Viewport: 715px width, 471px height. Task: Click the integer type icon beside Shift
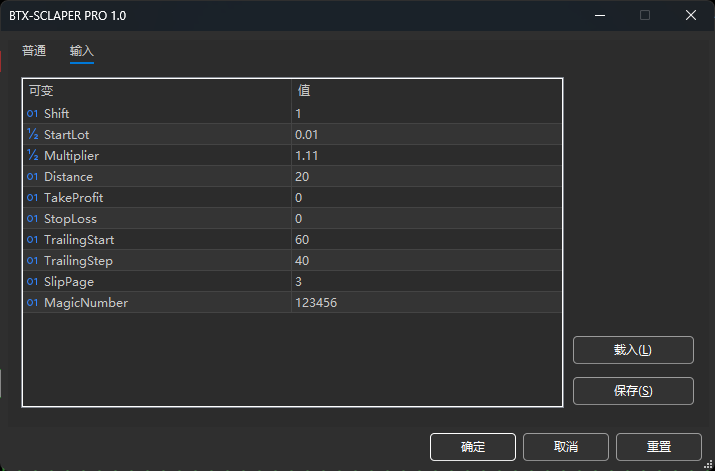[32, 114]
